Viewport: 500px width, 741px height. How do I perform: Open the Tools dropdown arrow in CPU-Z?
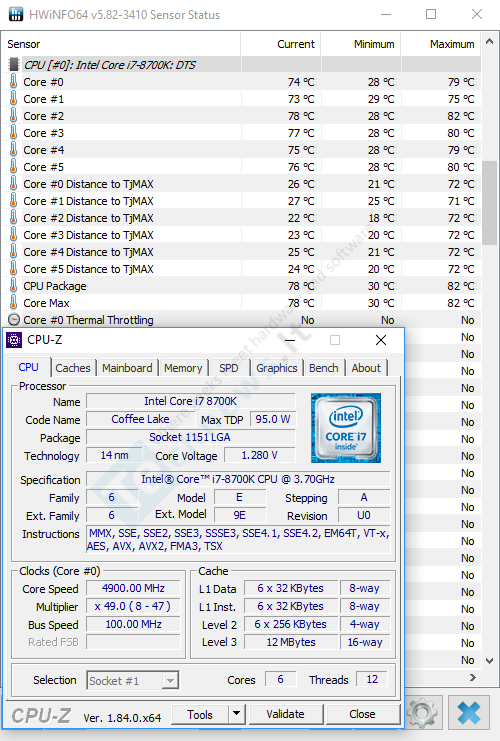coord(237,714)
